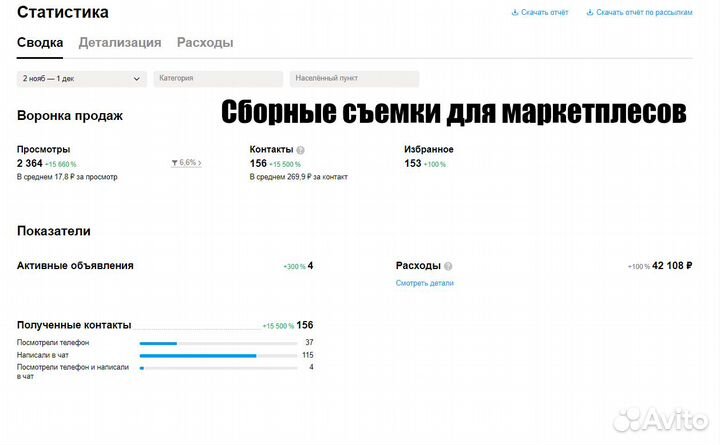
Task: Click the expenses value 42 108 ₽
Action: 672,265
